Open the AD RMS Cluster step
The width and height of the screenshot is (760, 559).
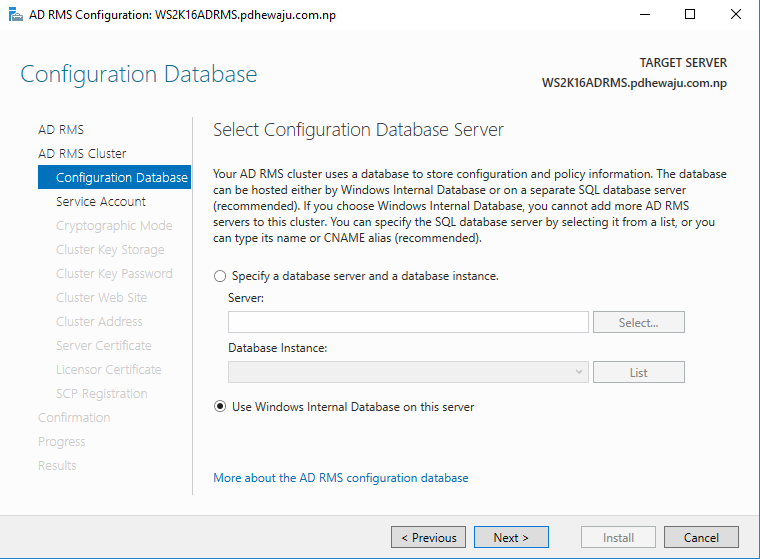coord(82,154)
